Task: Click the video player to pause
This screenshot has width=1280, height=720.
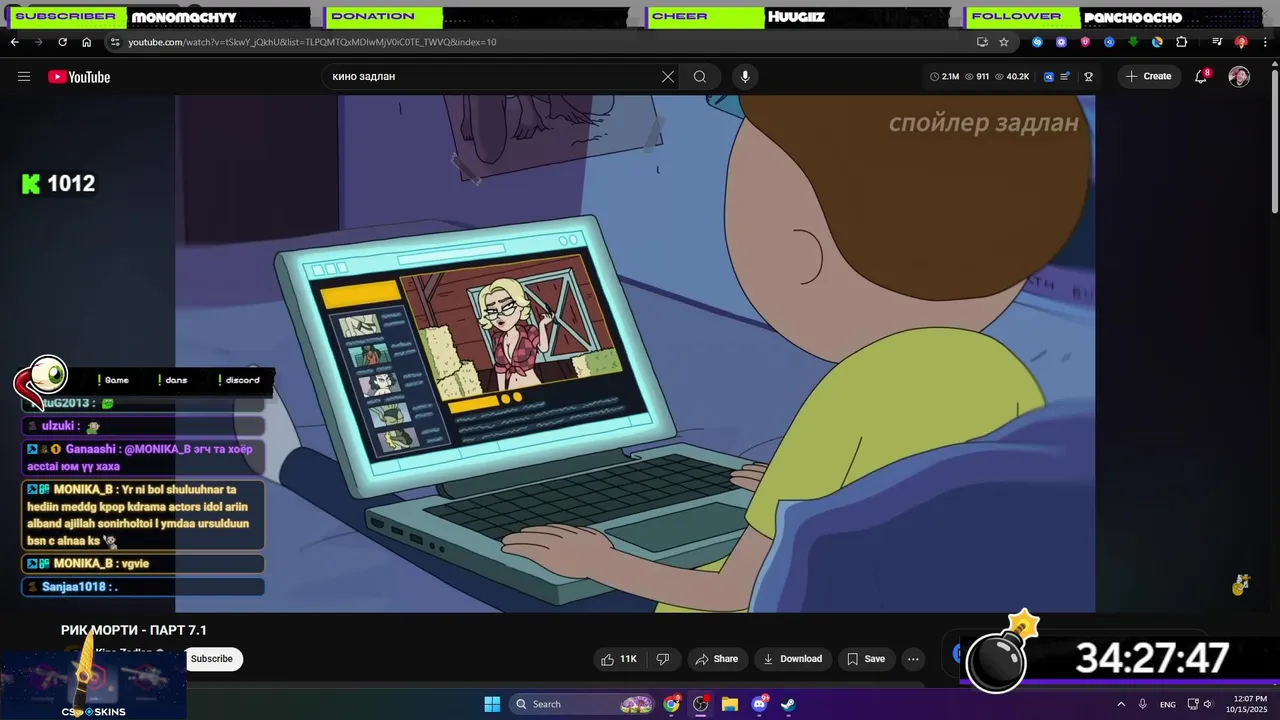Action: point(635,353)
